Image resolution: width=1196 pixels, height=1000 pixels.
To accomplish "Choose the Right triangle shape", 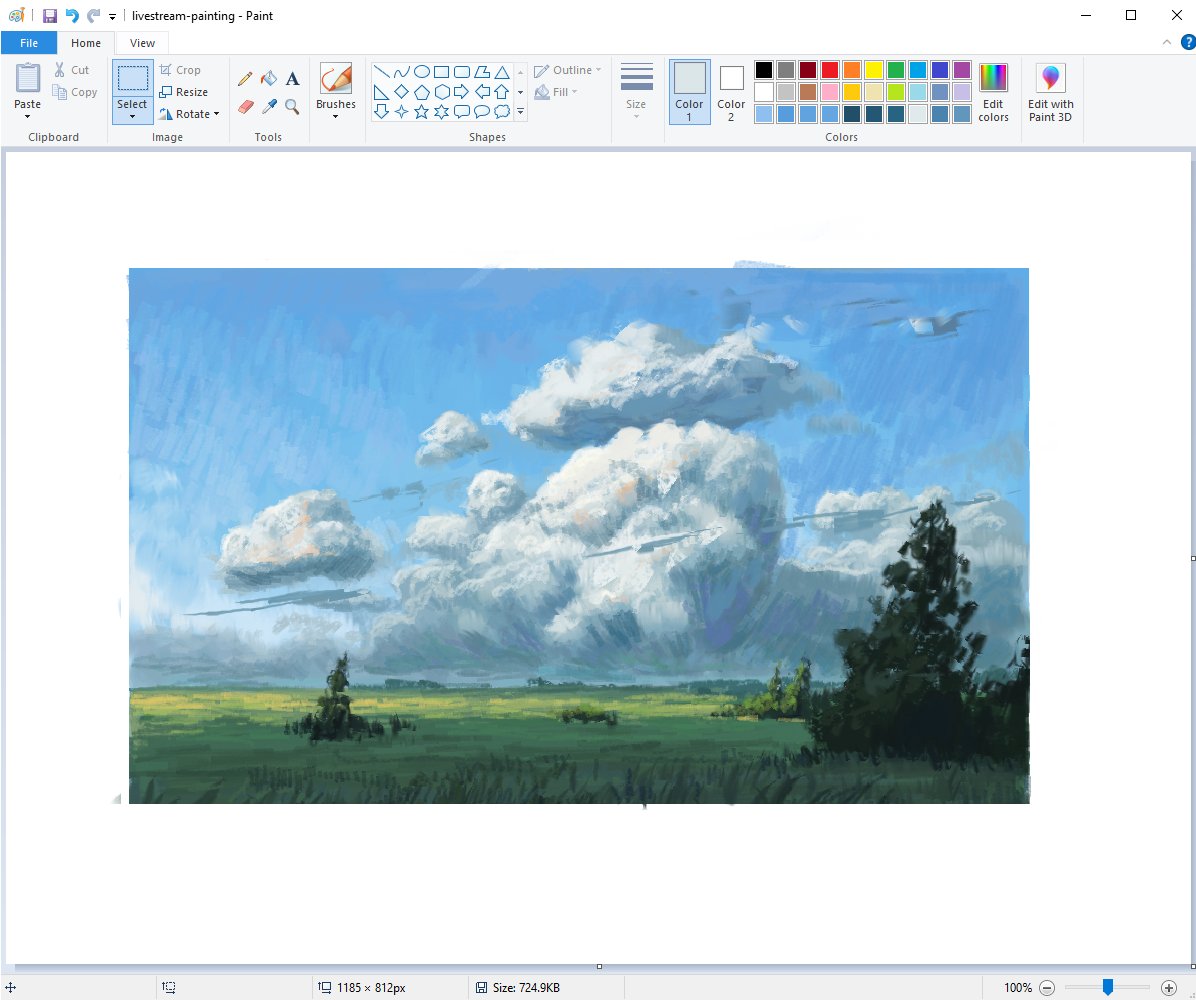I will coord(381,92).
